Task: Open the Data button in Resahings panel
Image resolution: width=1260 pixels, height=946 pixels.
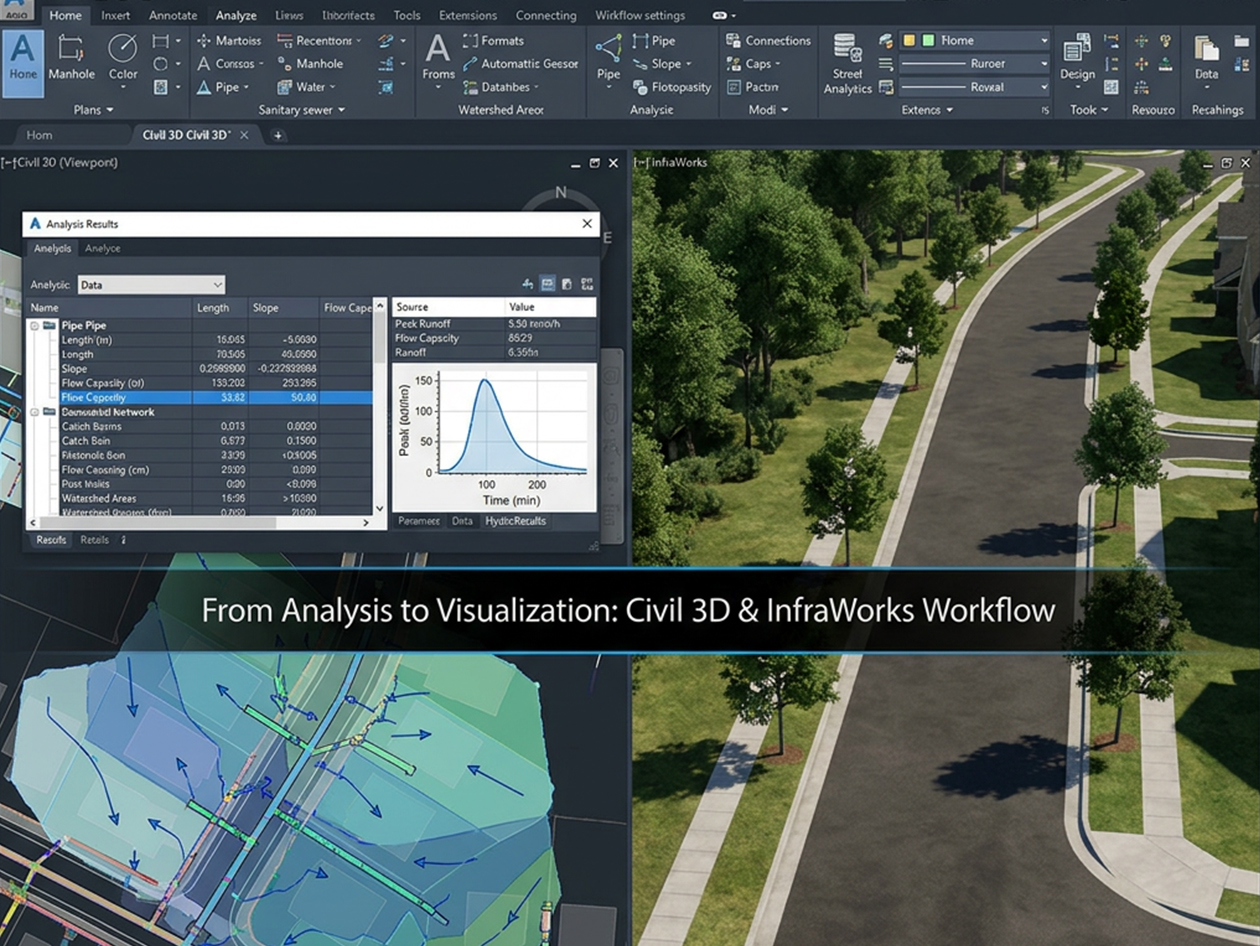Action: [x=1206, y=57]
